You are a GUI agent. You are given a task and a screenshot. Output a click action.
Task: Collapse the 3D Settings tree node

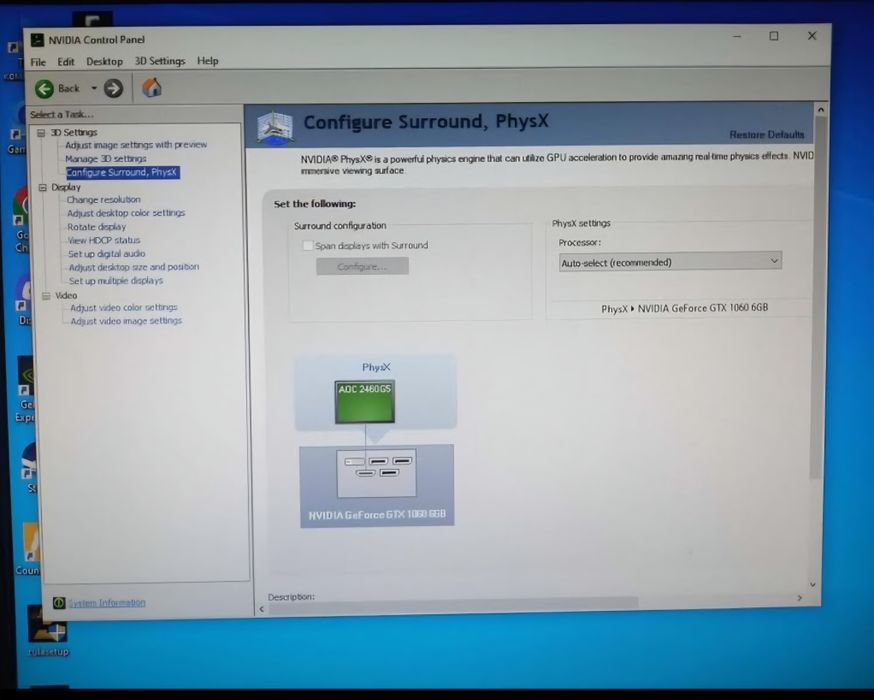coord(41,133)
